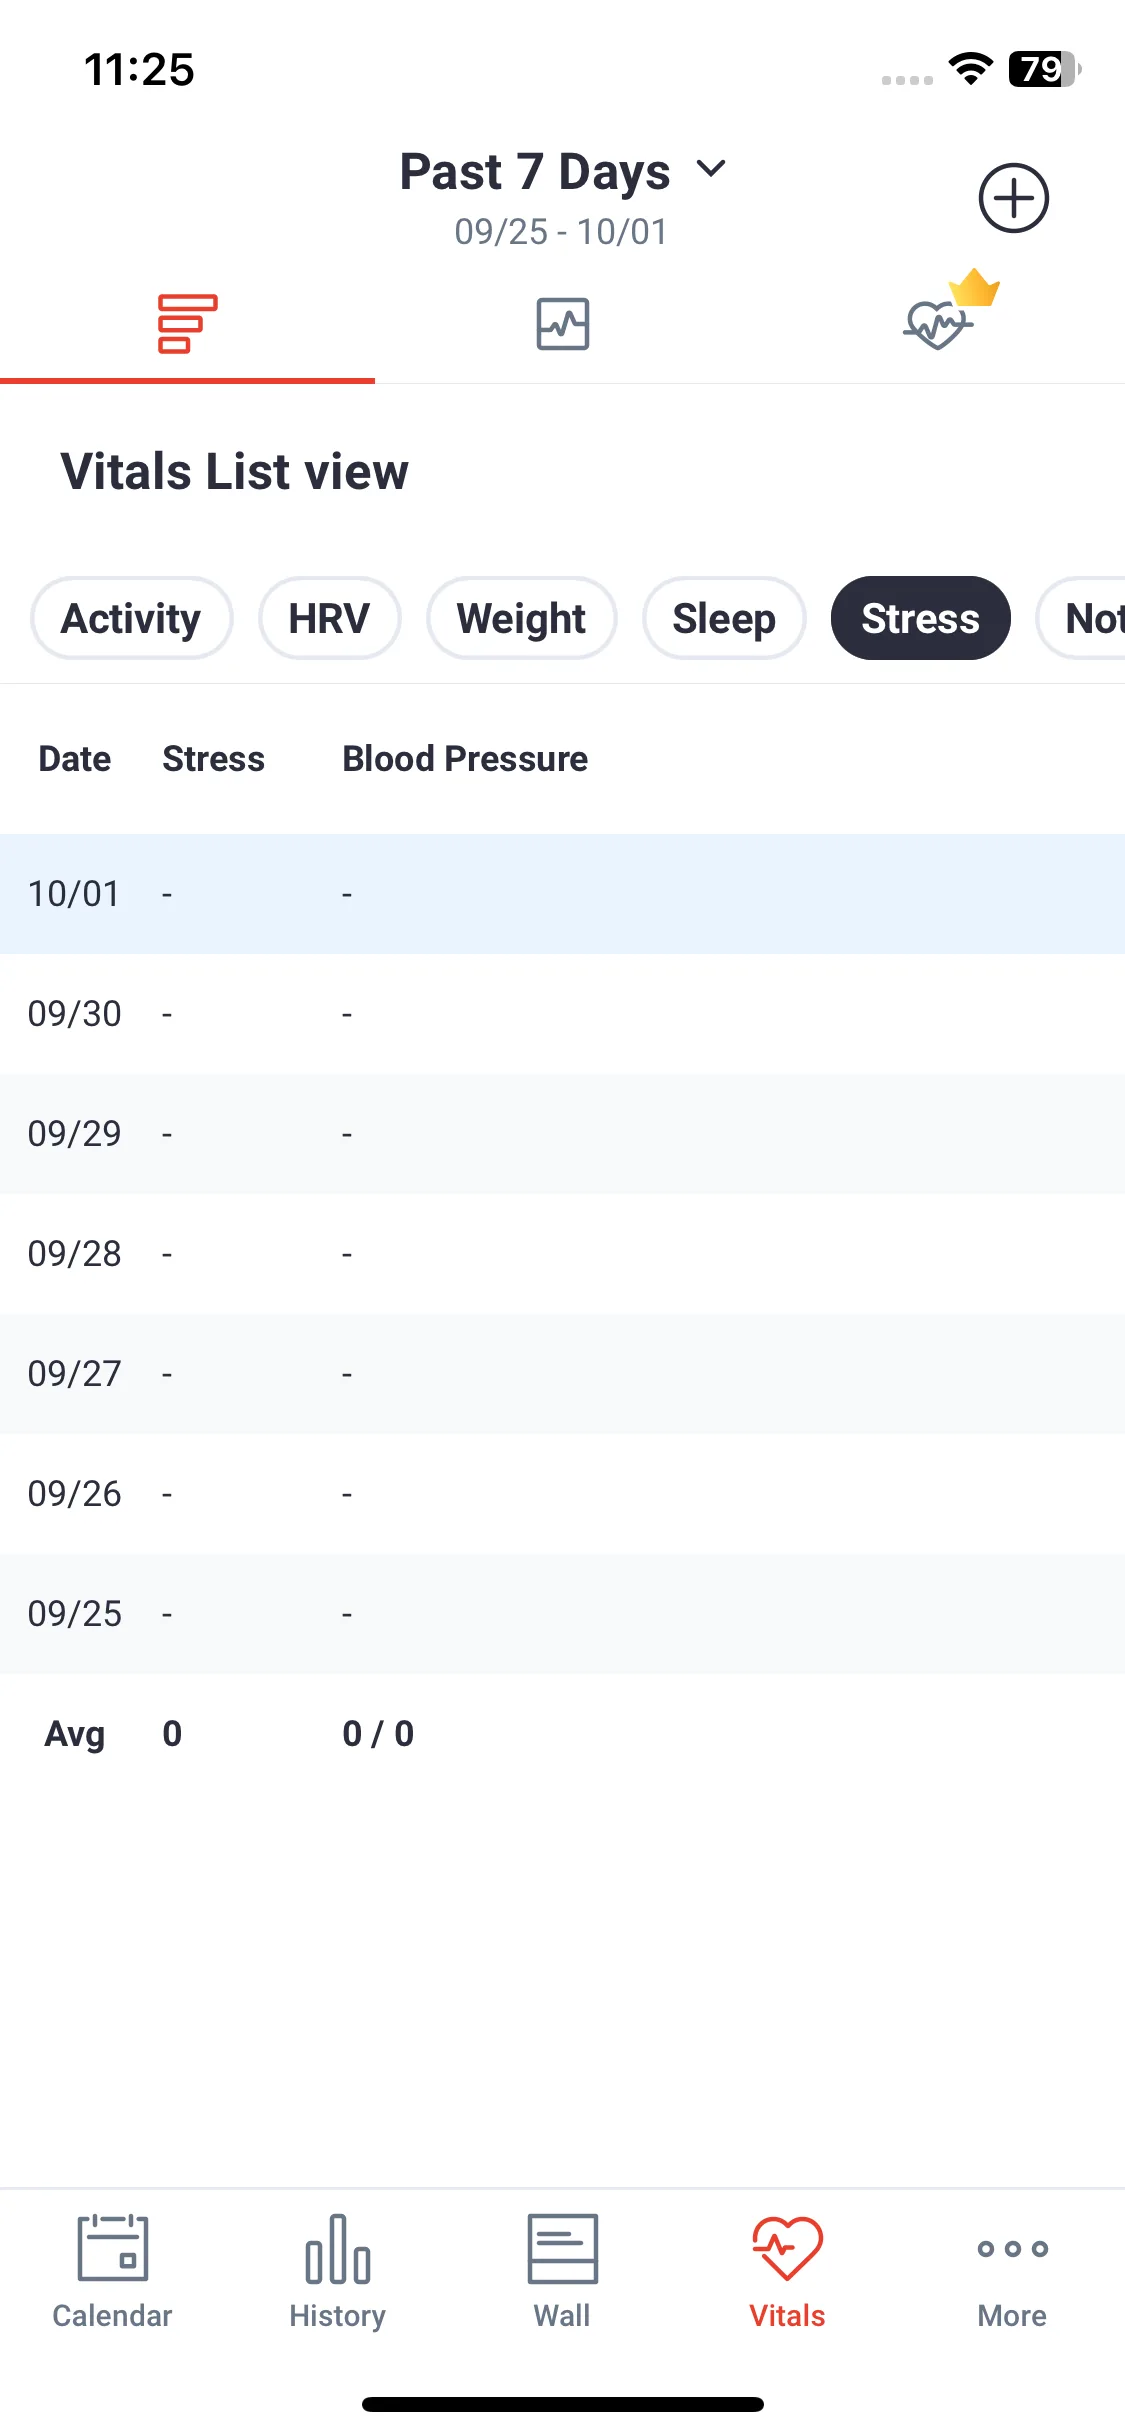The width and height of the screenshot is (1125, 2436).
Task: Expand the Past 7 Days chevron
Action: [x=711, y=169]
